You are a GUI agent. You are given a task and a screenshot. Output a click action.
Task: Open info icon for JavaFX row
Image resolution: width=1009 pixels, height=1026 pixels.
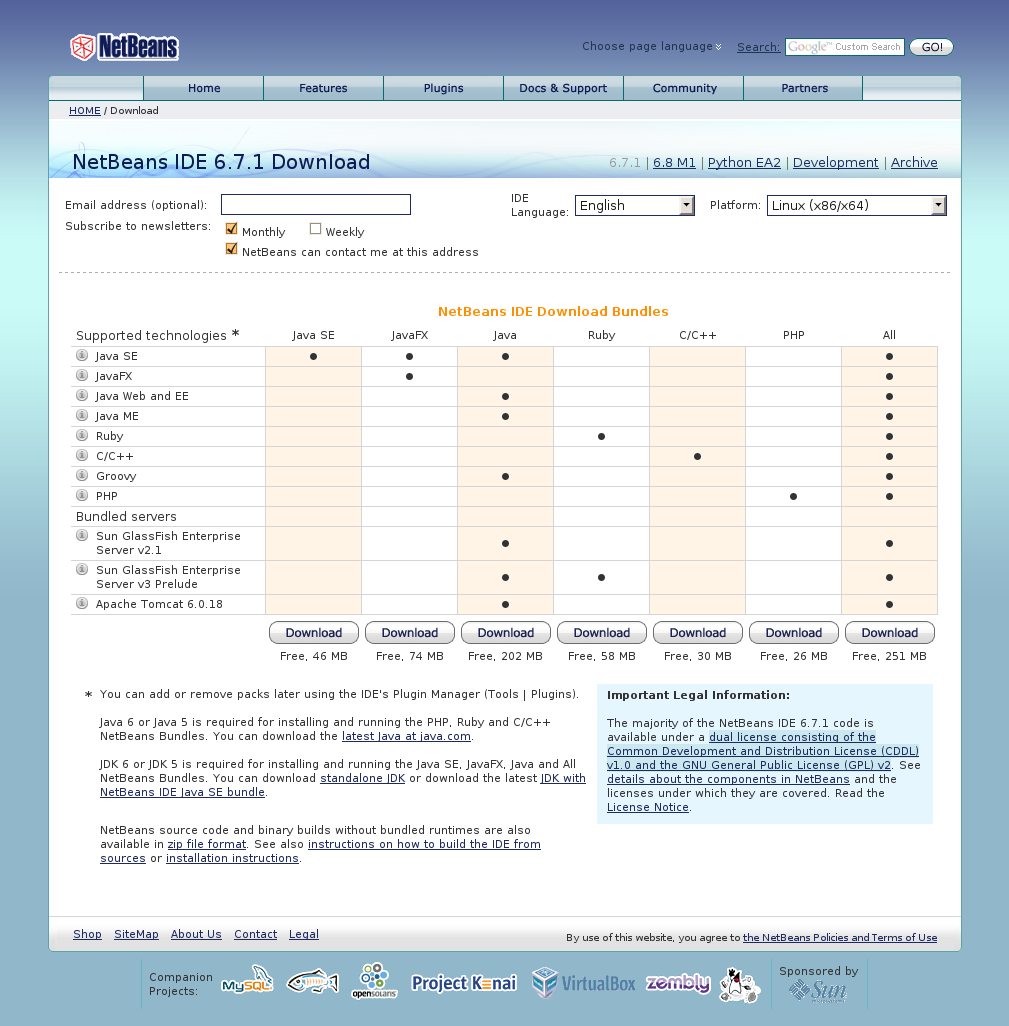point(82,376)
